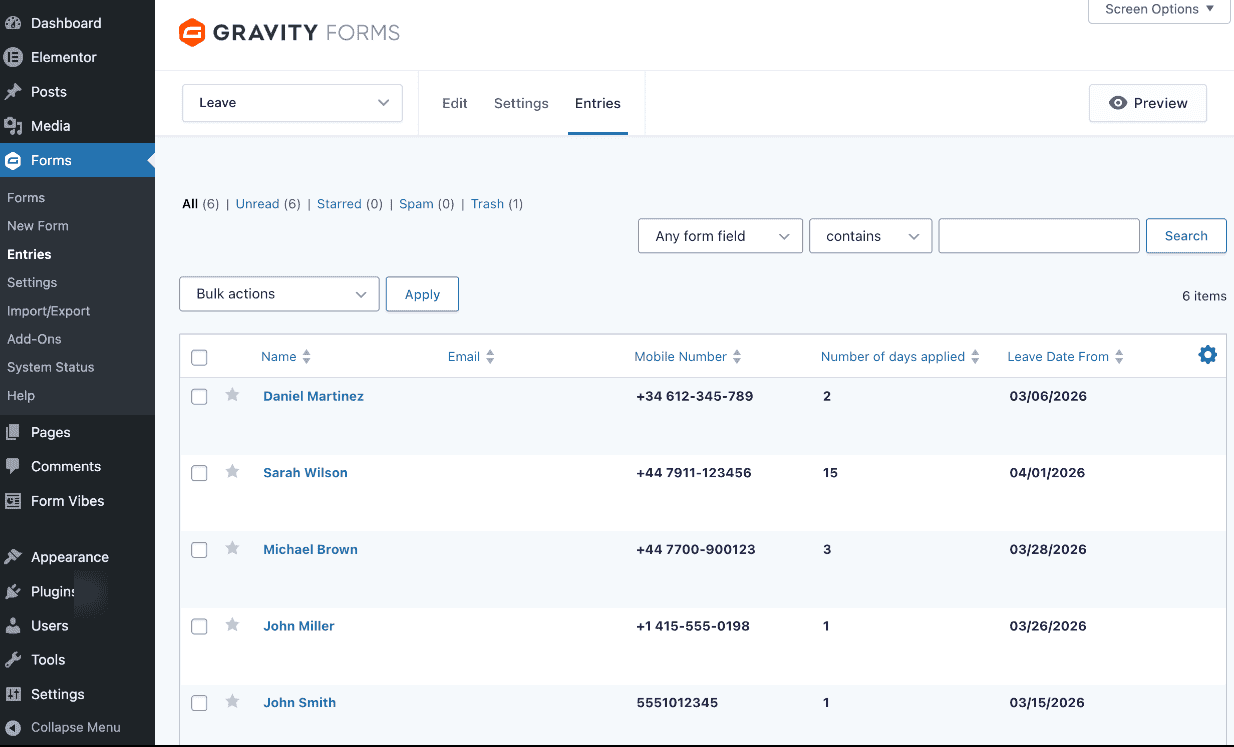Star the Daniel Martinez entry
Screen dimensions: 1234x747
(x=232, y=395)
